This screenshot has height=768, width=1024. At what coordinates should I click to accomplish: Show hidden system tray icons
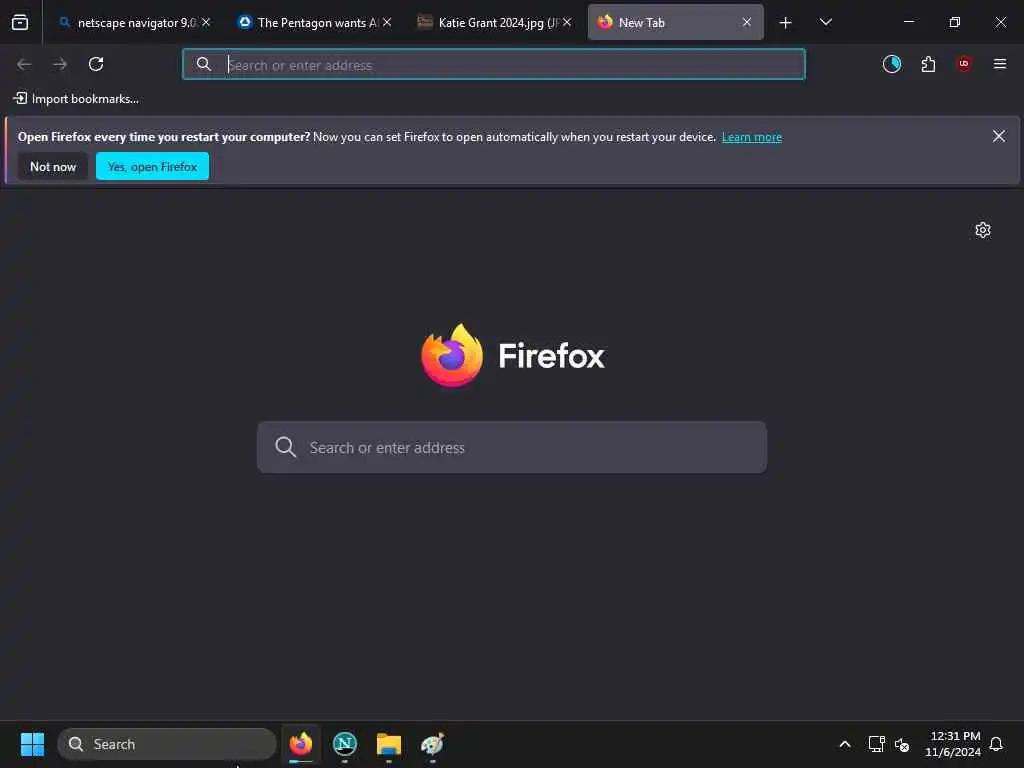click(x=844, y=744)
